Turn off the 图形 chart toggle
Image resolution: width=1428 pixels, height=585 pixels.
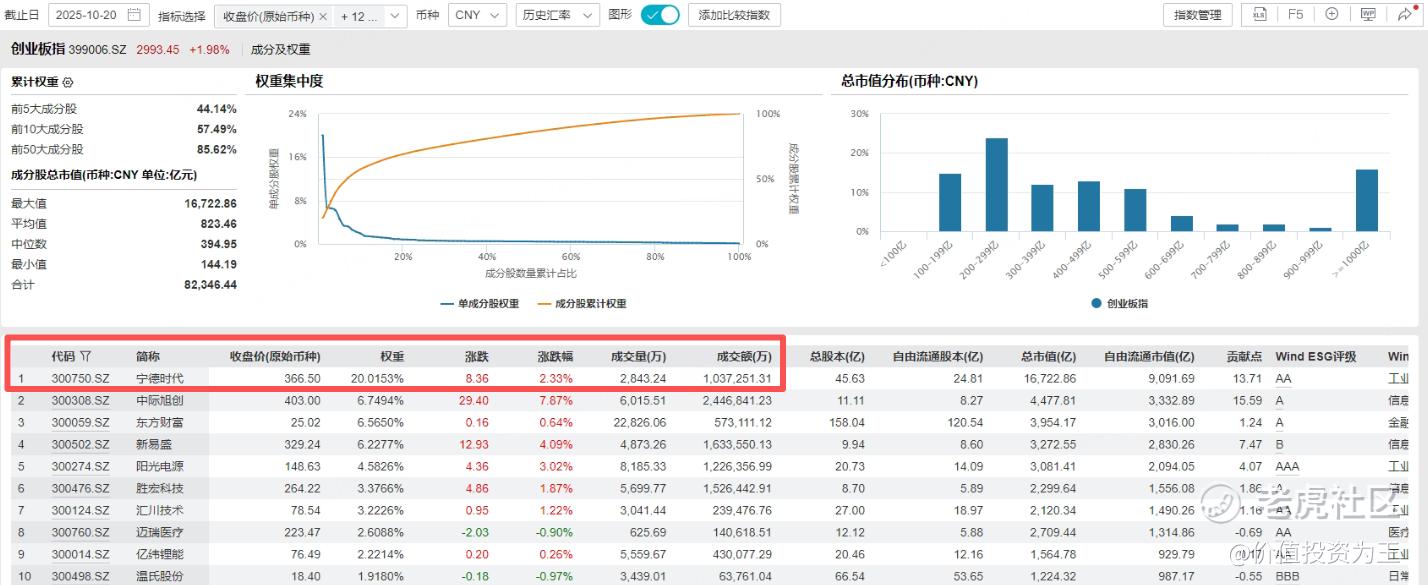659,15
